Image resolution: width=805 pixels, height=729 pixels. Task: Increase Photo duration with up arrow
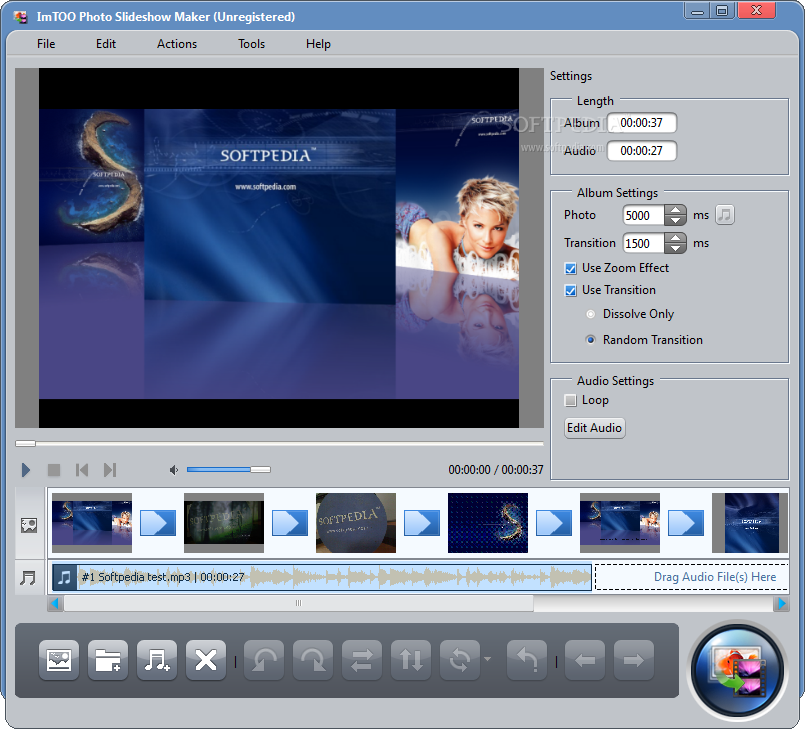pyautogui.click(x=676, y=210)
